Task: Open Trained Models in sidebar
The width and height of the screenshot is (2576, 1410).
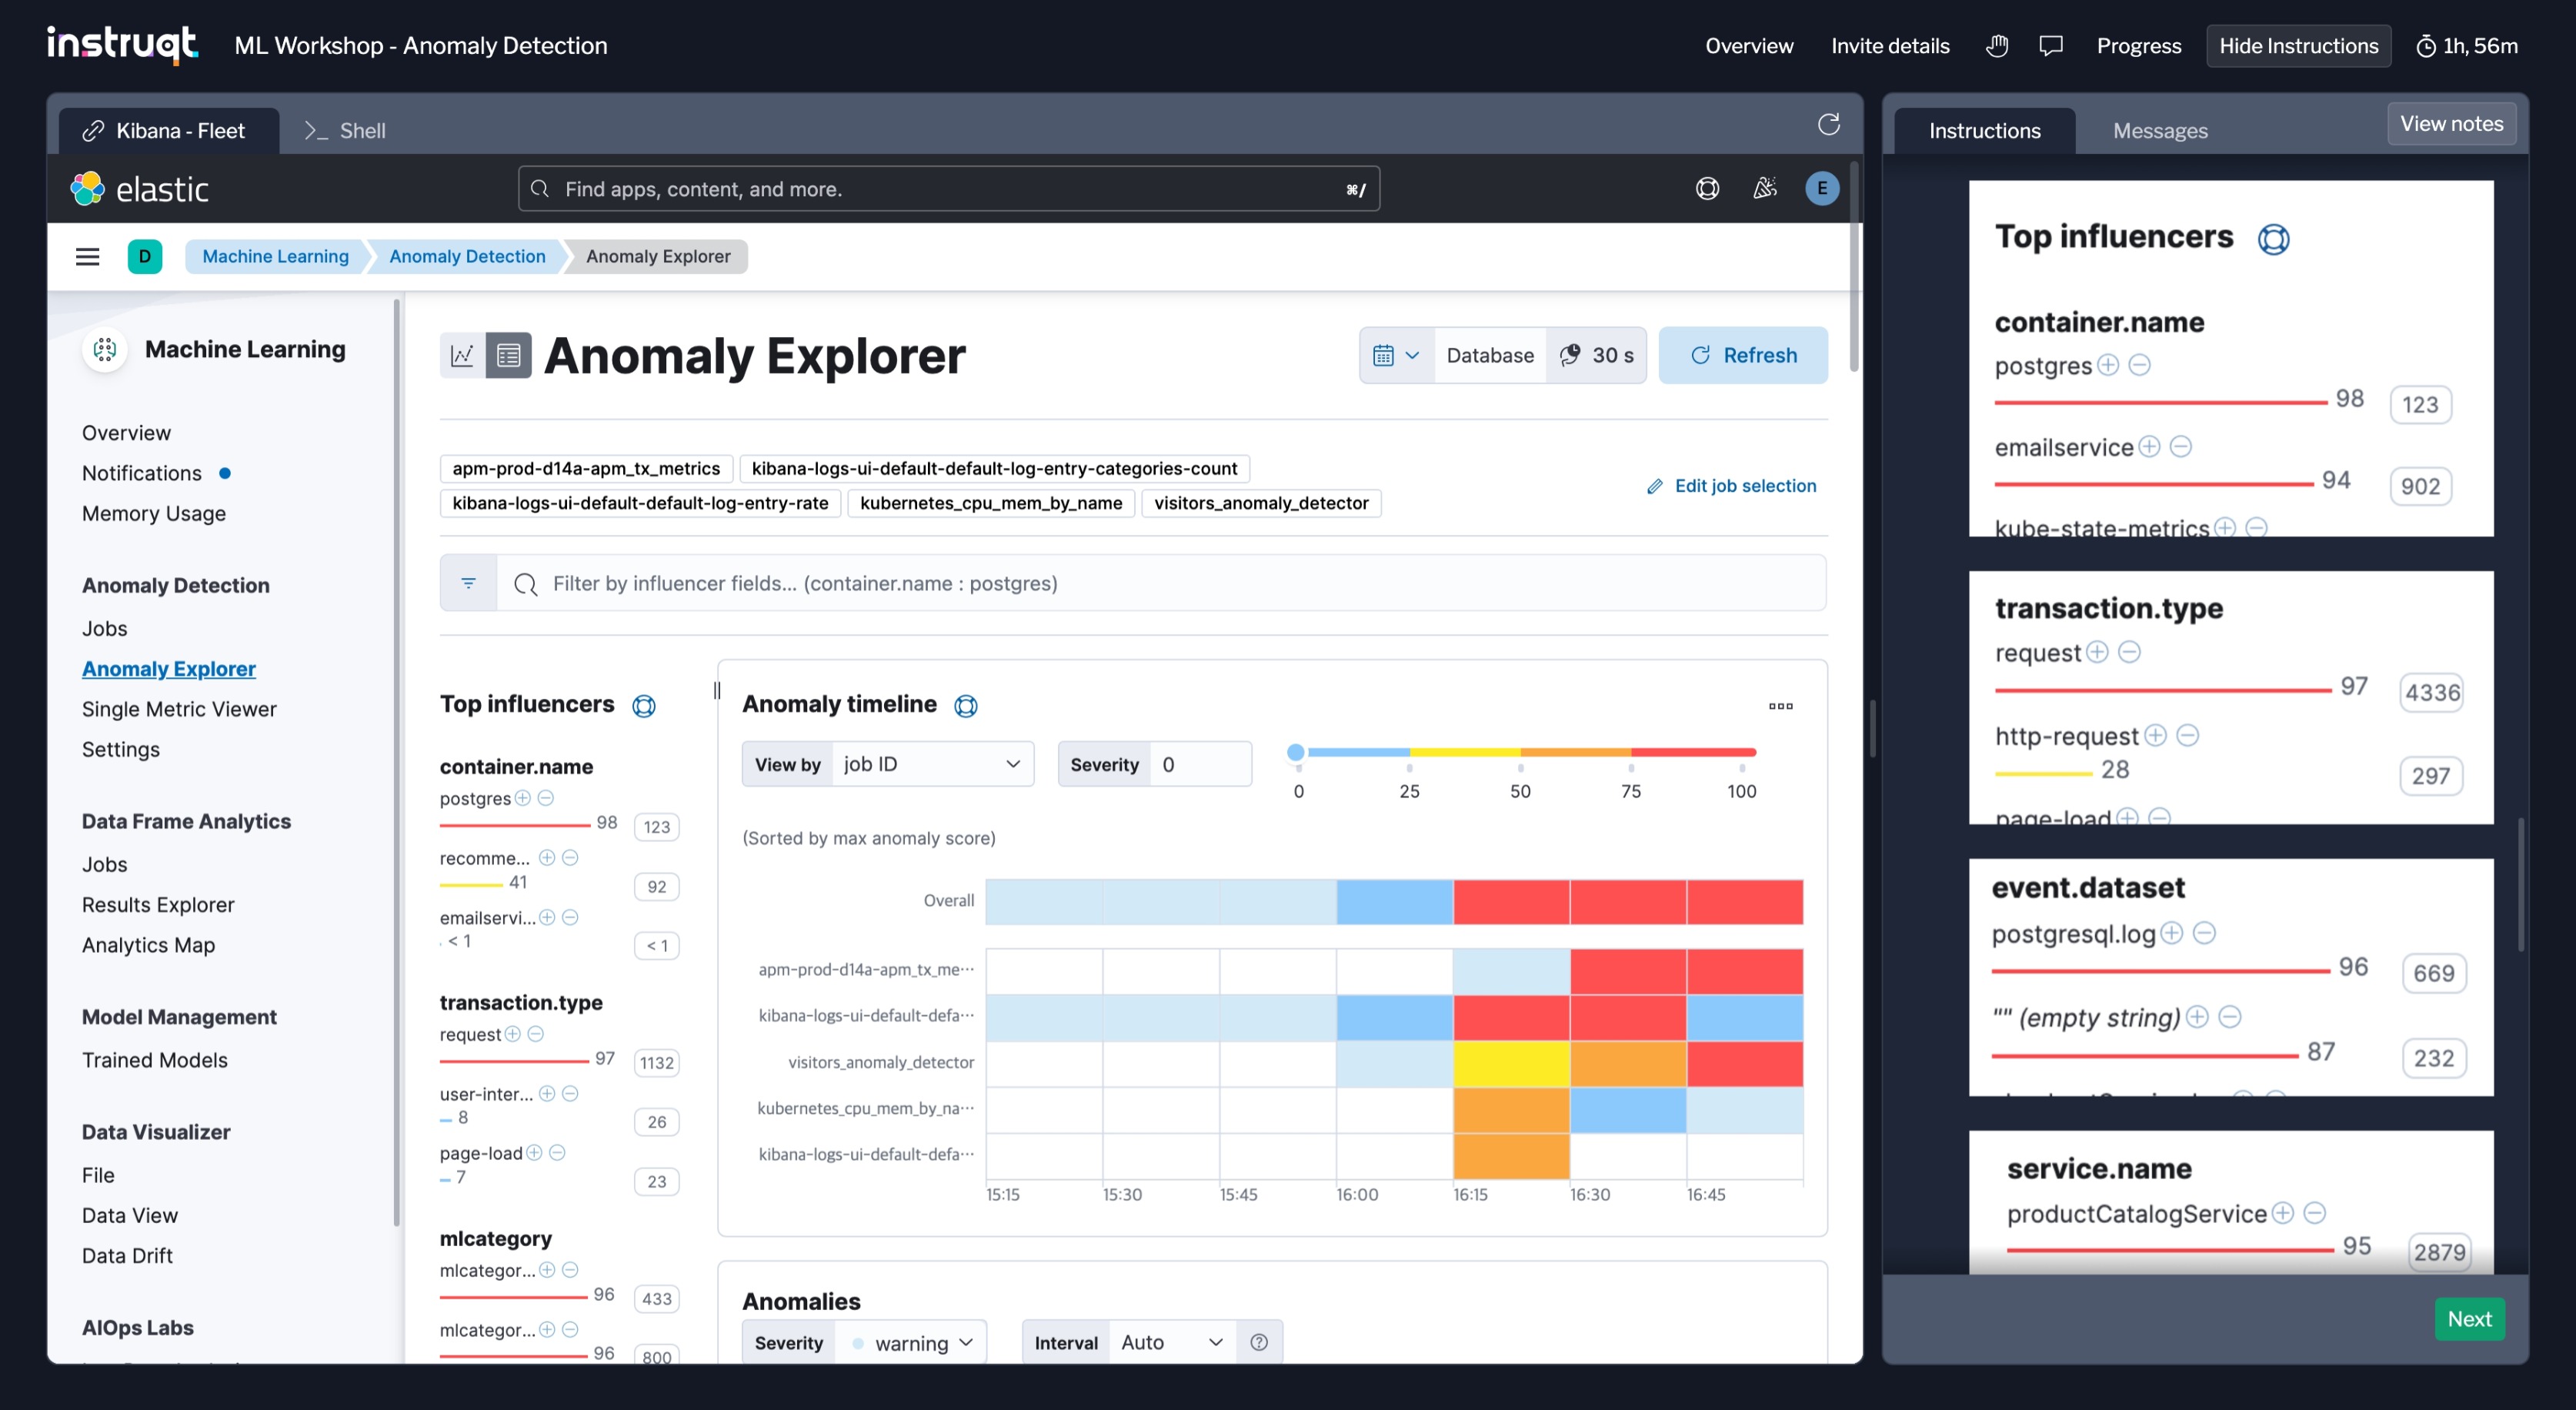Action: pyautogui.click(x=155, y=1060)
